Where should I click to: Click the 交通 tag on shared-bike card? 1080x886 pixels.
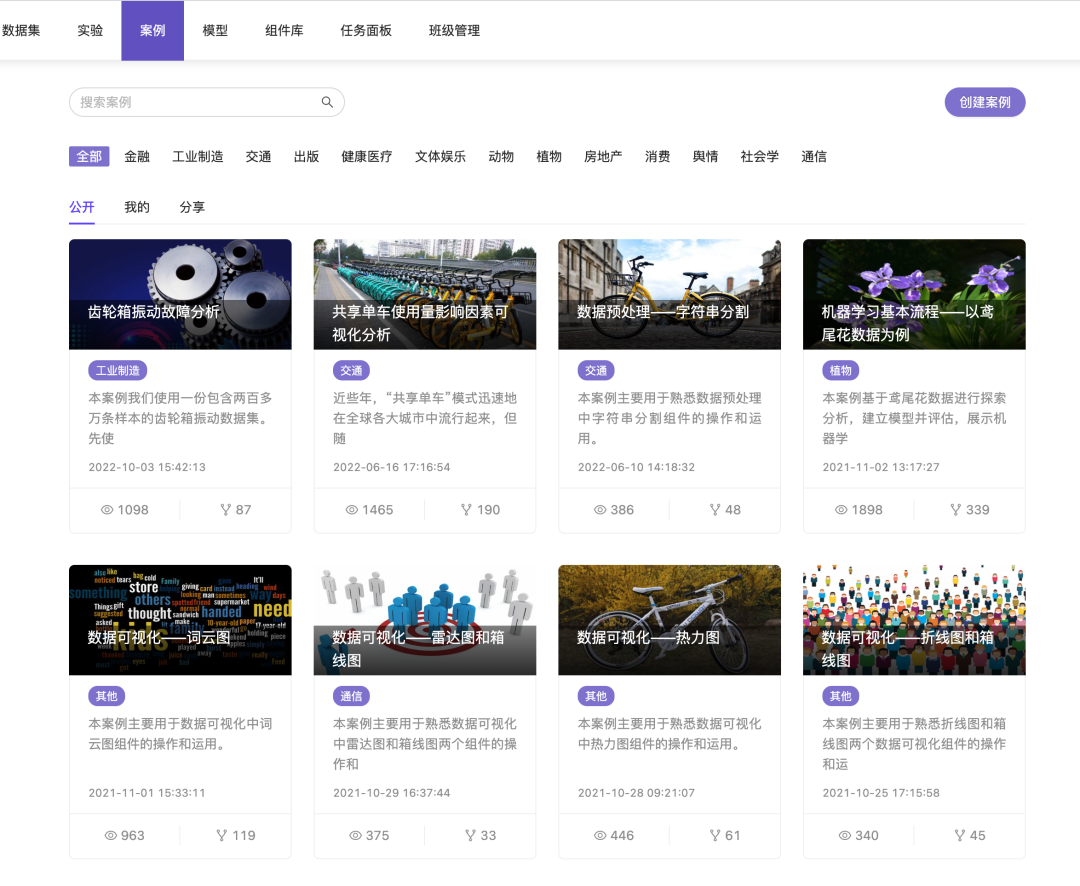click(351, 370)
